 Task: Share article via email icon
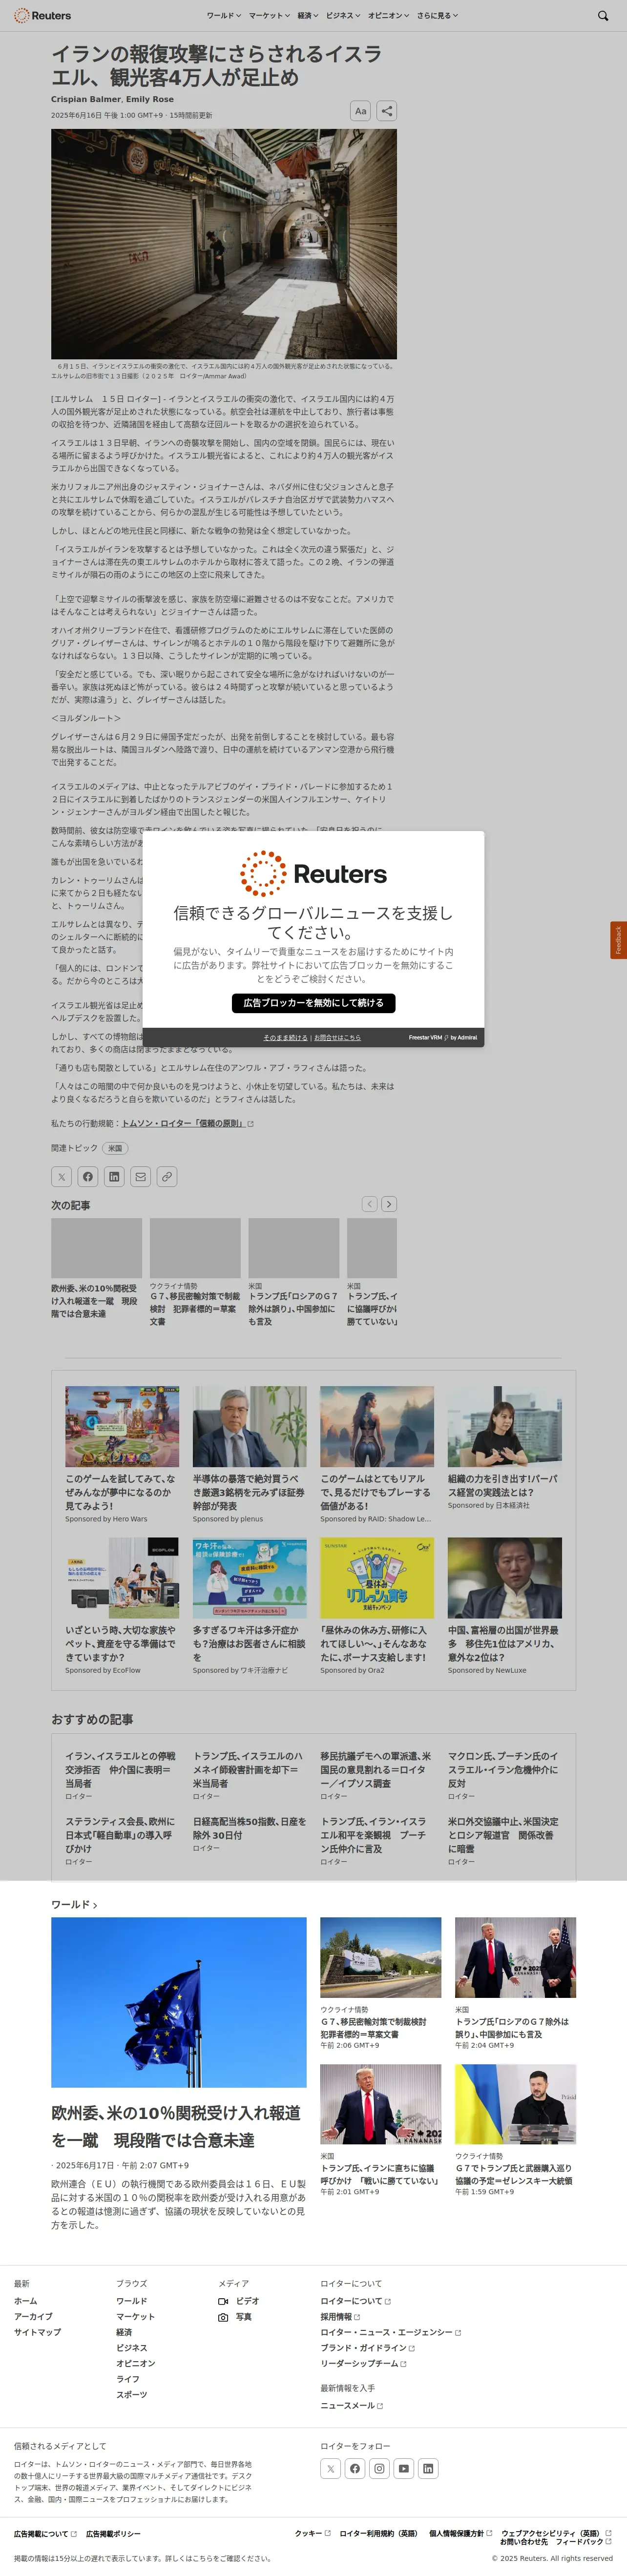click(141, 1177)
